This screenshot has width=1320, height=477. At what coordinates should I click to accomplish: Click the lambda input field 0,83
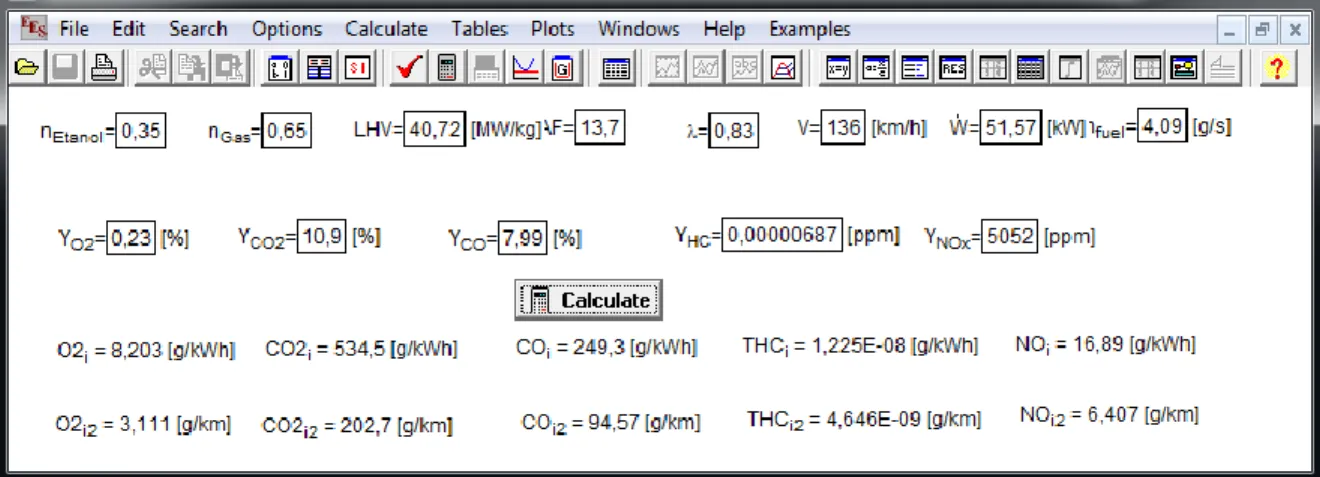pos(733,130)
